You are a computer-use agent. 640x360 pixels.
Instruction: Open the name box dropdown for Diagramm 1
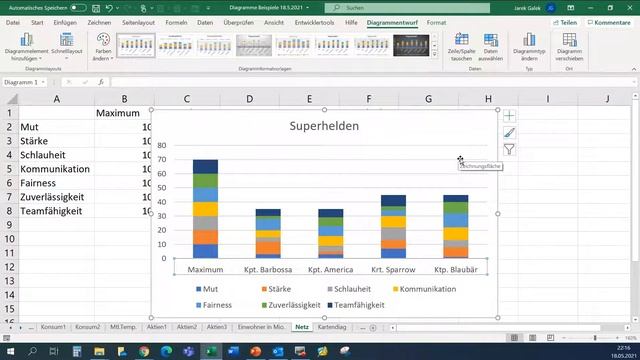(x=43, y=82)
